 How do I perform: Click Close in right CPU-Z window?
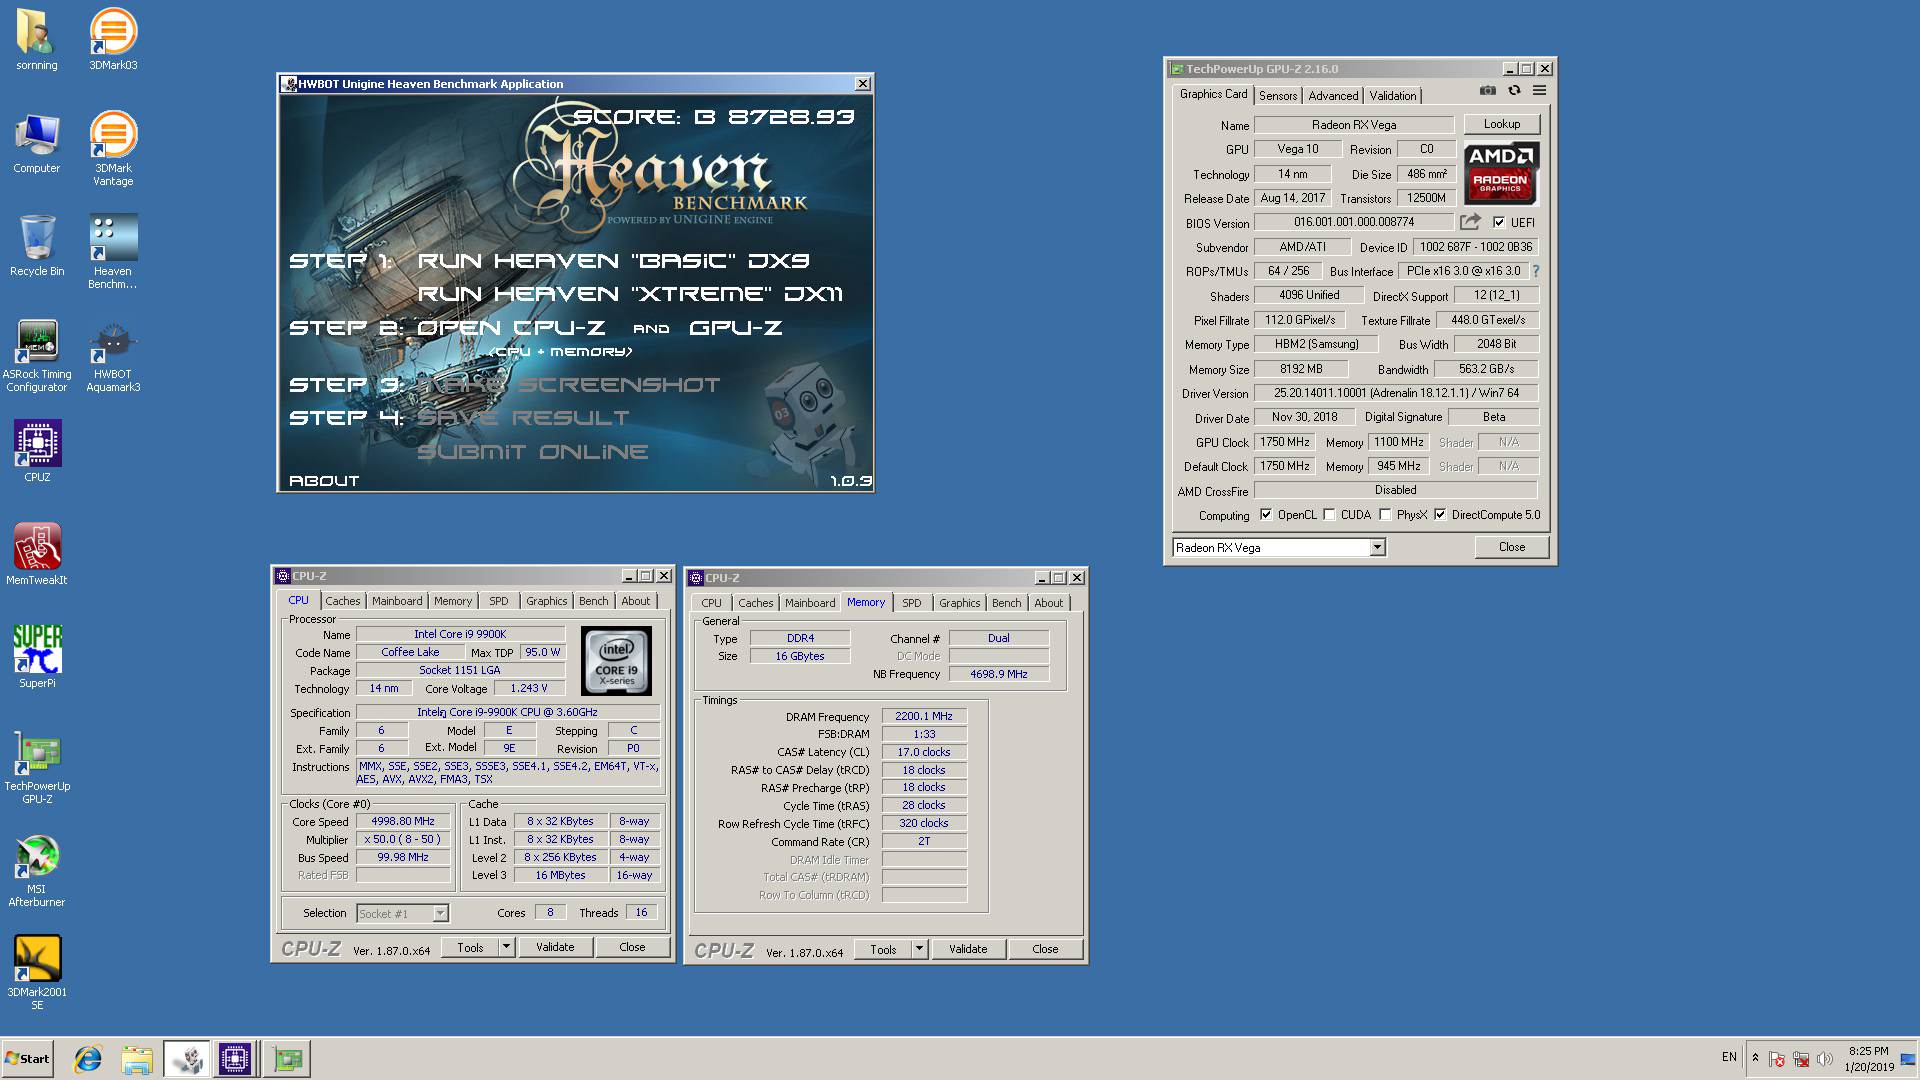(1045, 949)
